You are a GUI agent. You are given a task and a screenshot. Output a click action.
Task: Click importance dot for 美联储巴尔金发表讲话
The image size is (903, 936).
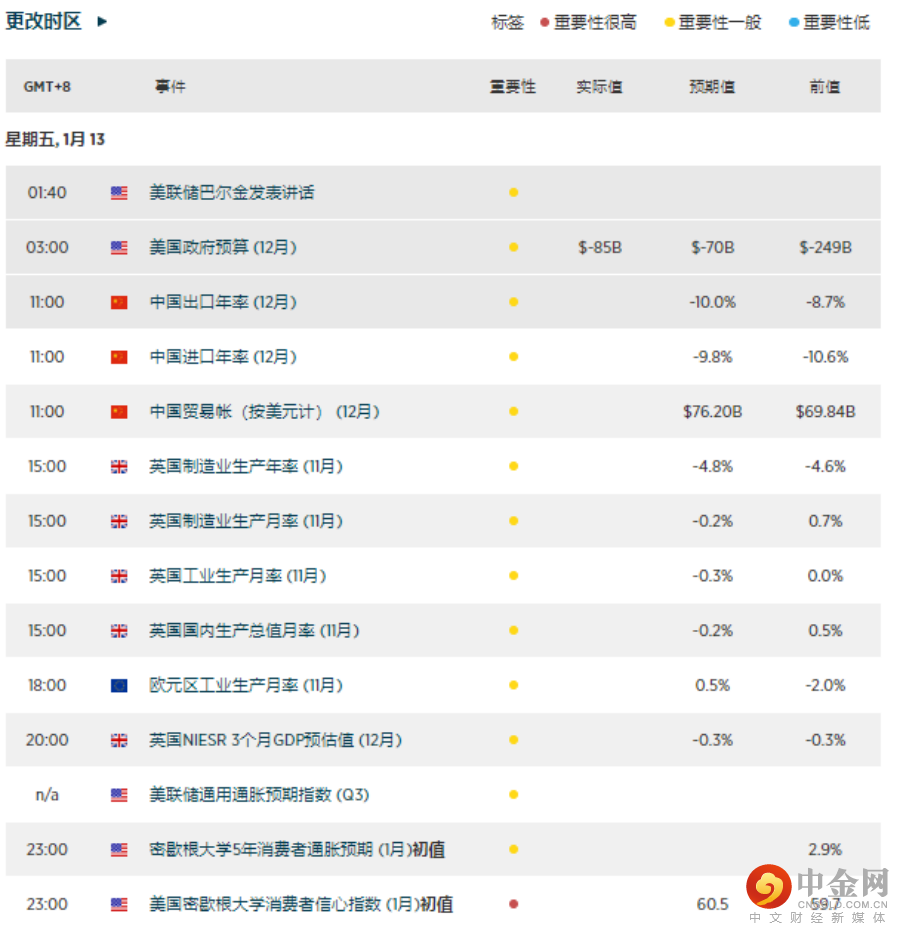513,192
